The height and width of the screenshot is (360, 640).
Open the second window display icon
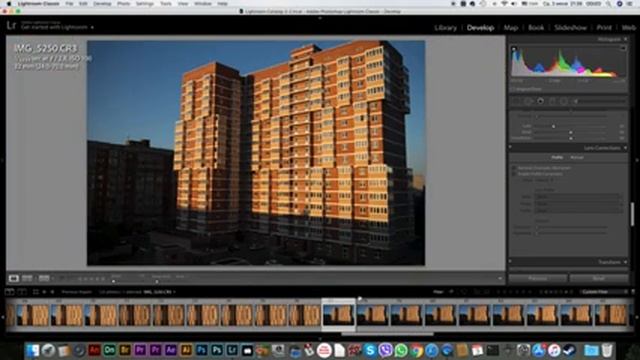(22, 292)
